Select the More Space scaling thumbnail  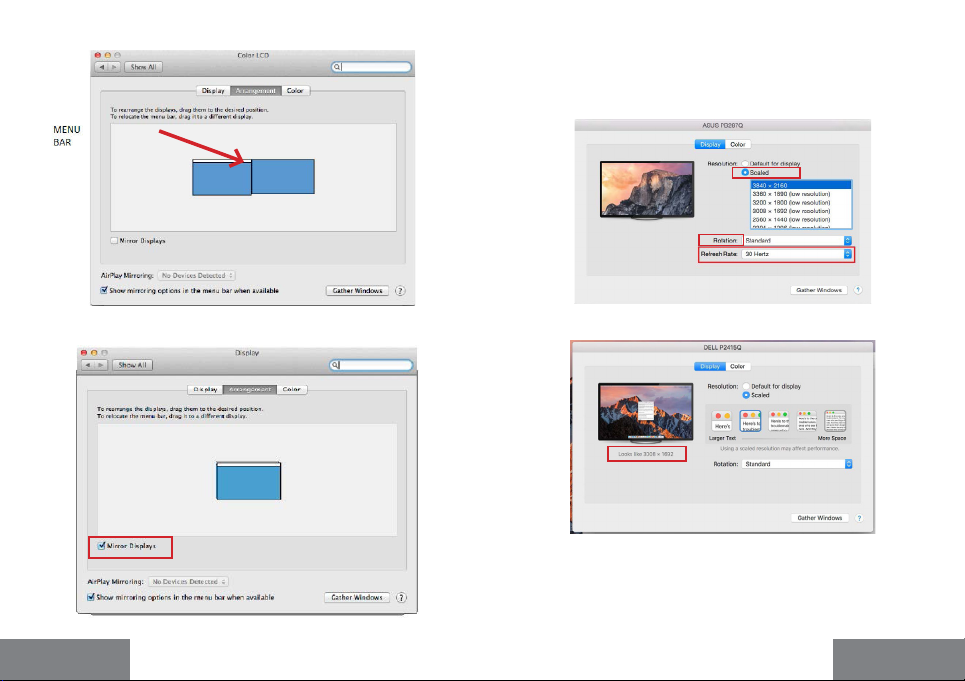coord(835,422)
